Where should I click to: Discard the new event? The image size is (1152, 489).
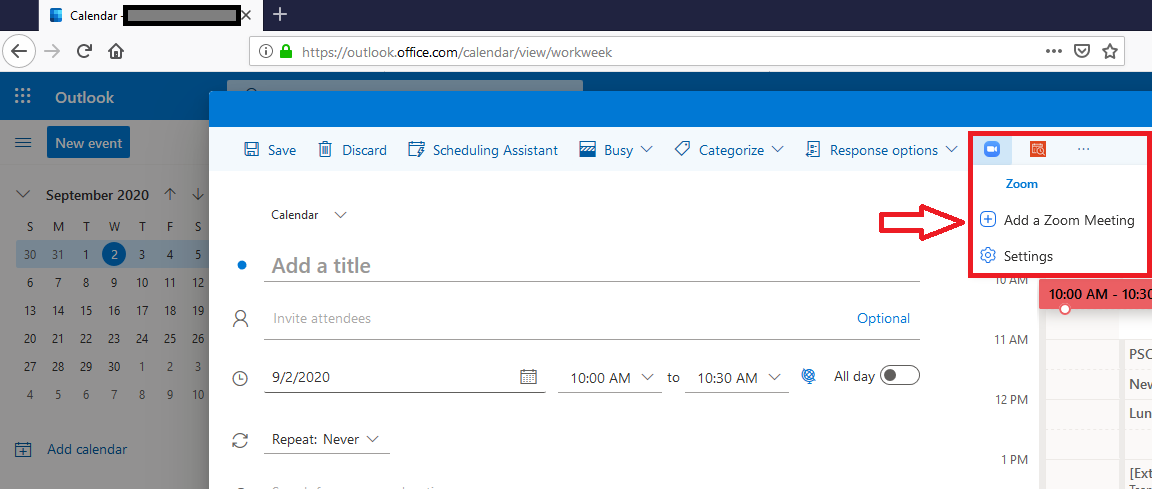click(352, 150)
